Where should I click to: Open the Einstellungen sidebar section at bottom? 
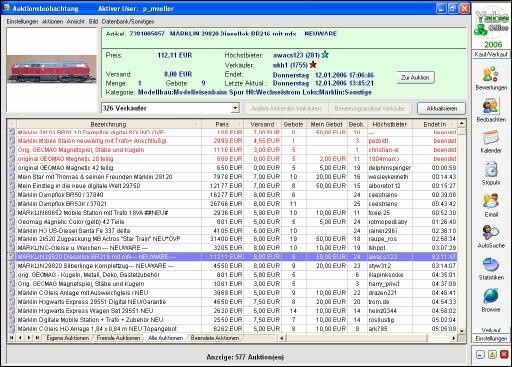click(x=491, y=338)
